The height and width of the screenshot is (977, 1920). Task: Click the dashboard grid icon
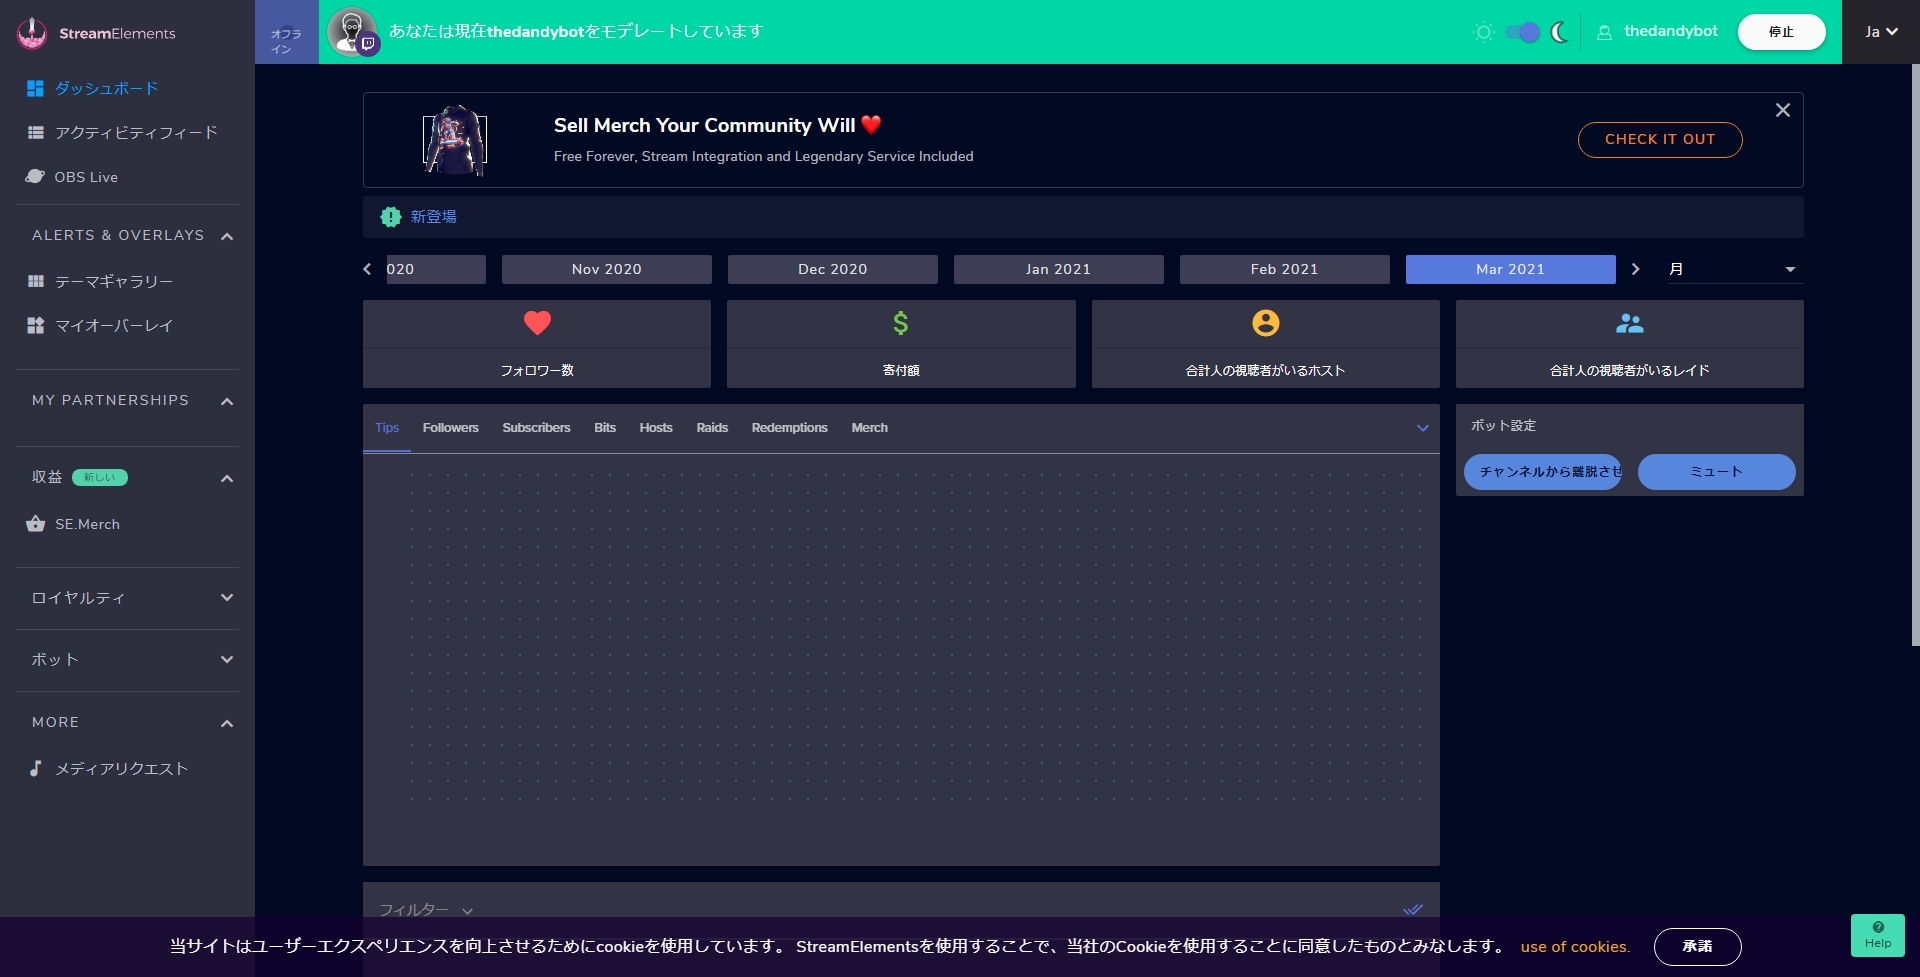click(35, 88)
